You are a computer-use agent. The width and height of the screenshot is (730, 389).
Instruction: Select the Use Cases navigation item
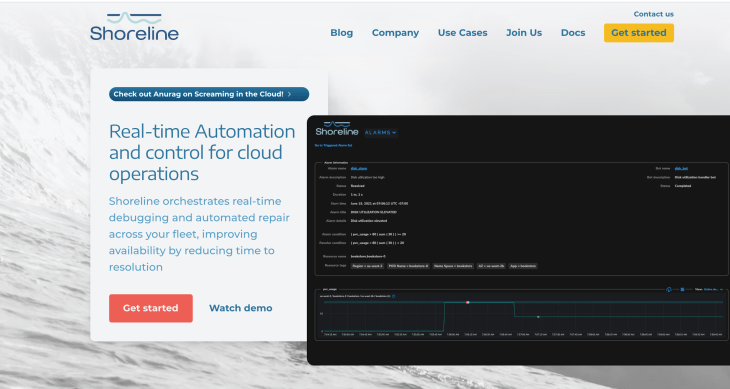tap(462, 33)
